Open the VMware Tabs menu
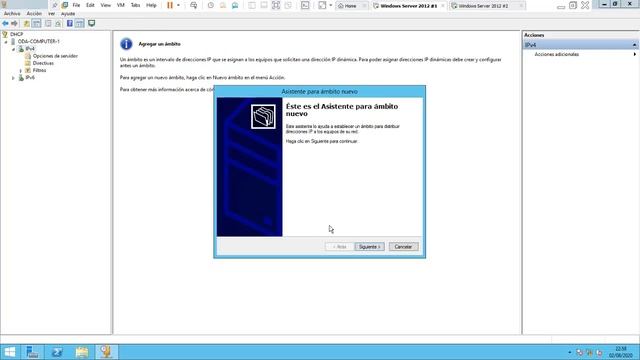This screenshot has height=360, width=640. click(x=135, y=5)
